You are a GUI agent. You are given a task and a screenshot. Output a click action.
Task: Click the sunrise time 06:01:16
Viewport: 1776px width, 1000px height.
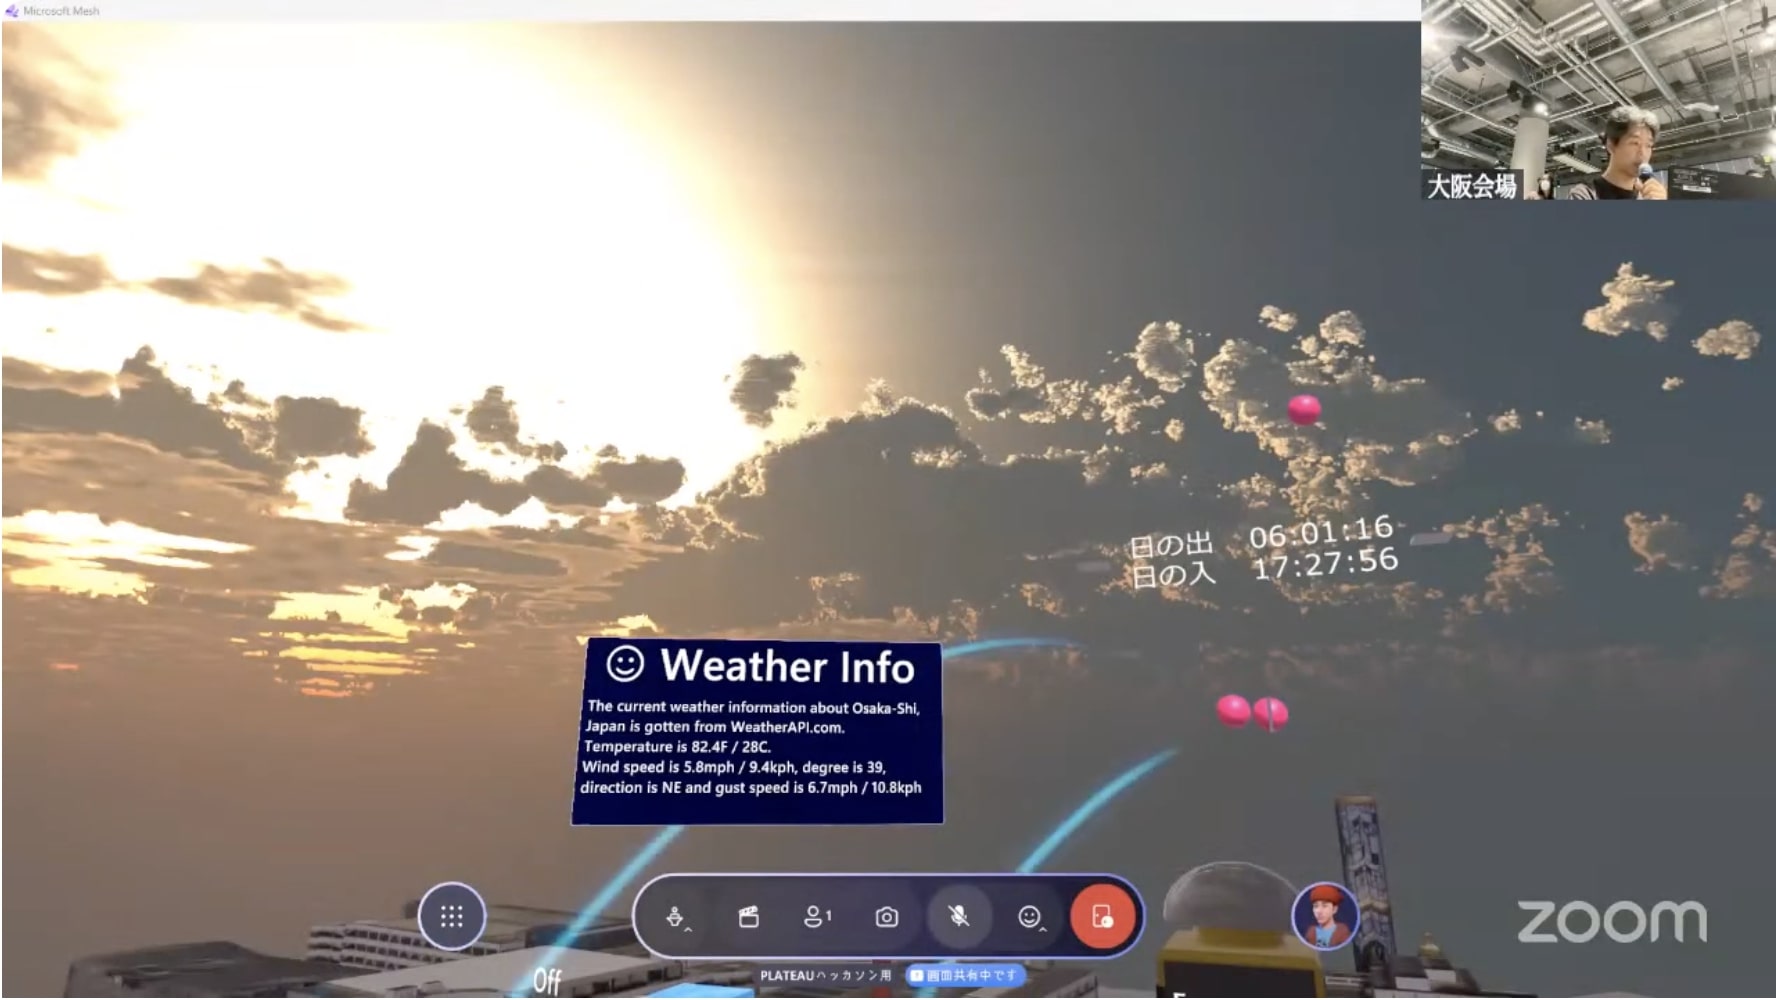point(1320,533)
